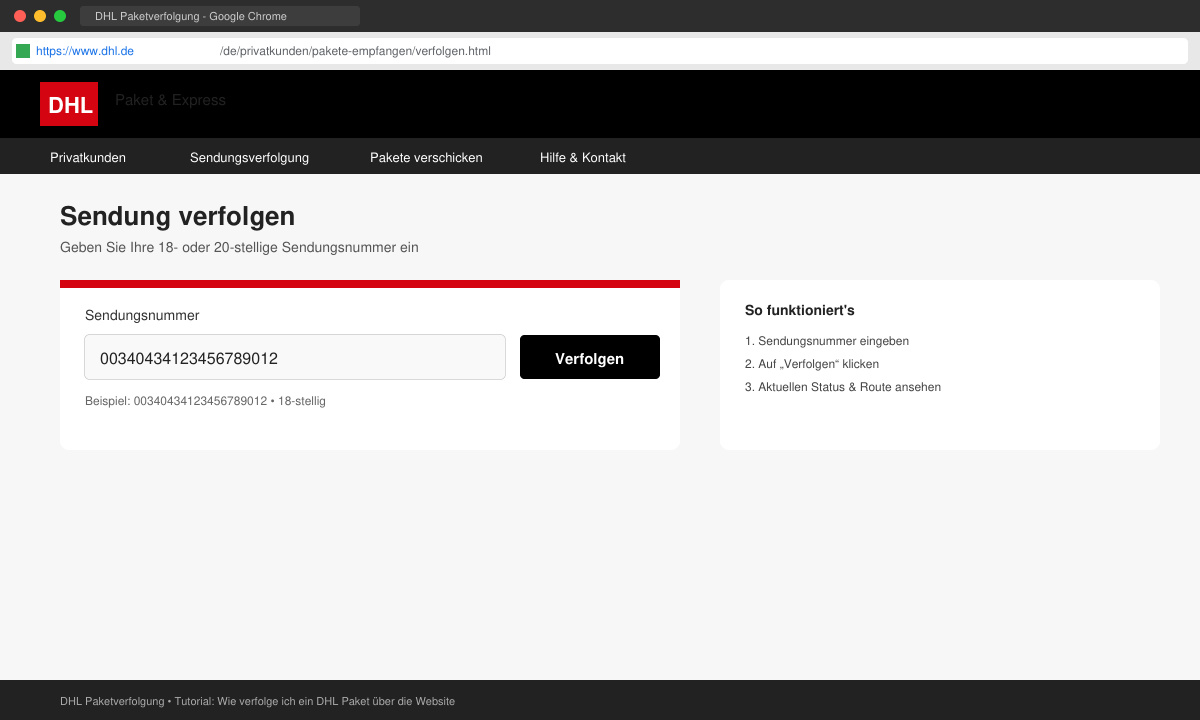Open the Sendungsverfolgung menu item
Viewport: 1200px width, 720px height.
pos(249,157)
